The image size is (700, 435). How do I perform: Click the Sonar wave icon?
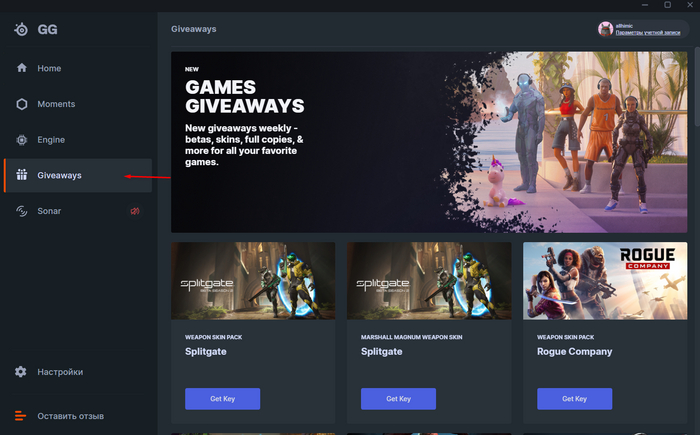tap(21, 211)
